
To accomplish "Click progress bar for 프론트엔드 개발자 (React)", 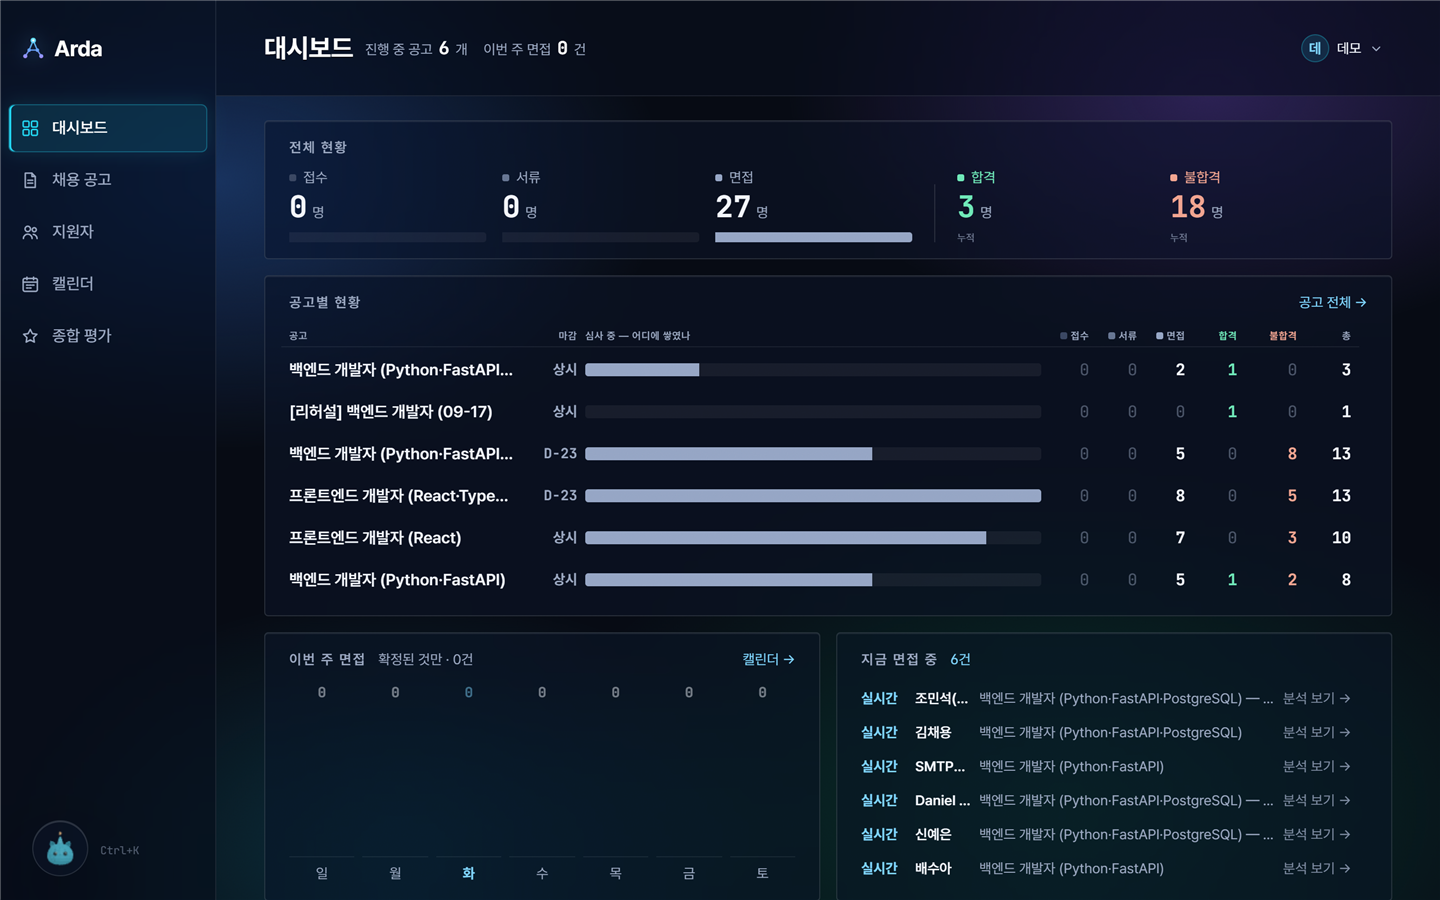I will pyautogui.click(x=813, y=538).
